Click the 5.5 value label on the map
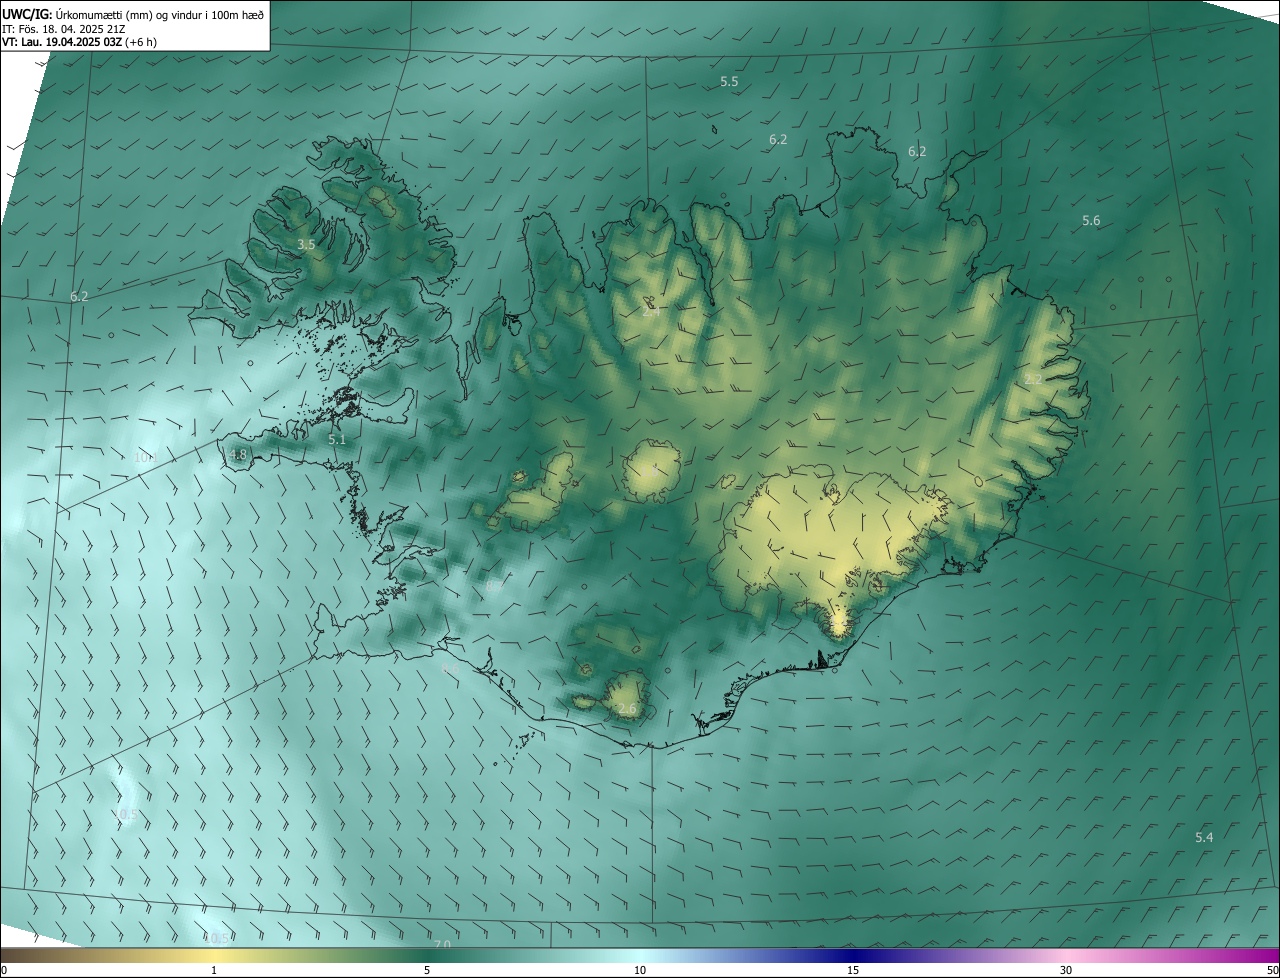Screen dimensions: 1280x978 click(x=729, y=81)
